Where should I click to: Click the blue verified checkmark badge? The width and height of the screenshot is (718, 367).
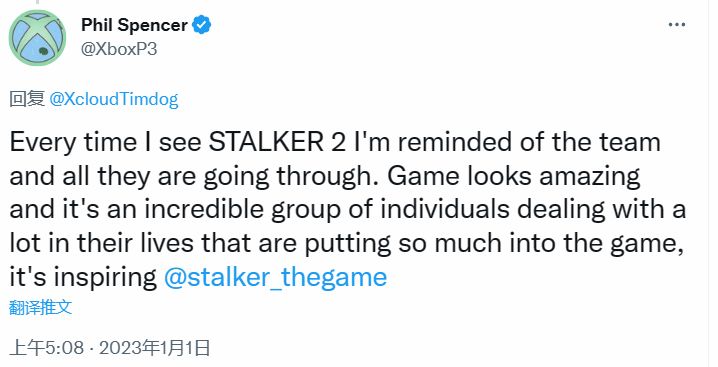[201, 25]
